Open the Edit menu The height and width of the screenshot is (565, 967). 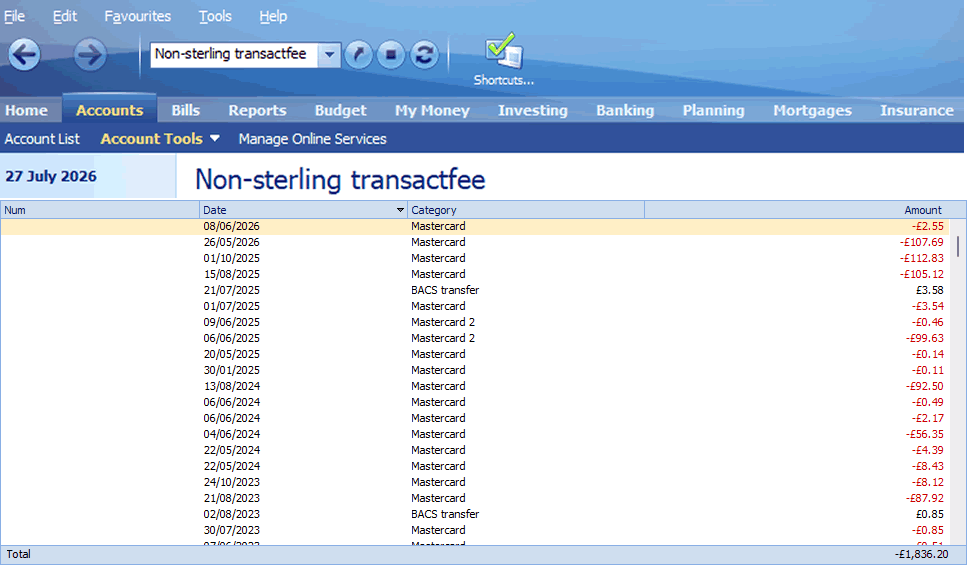coord(65,16)
